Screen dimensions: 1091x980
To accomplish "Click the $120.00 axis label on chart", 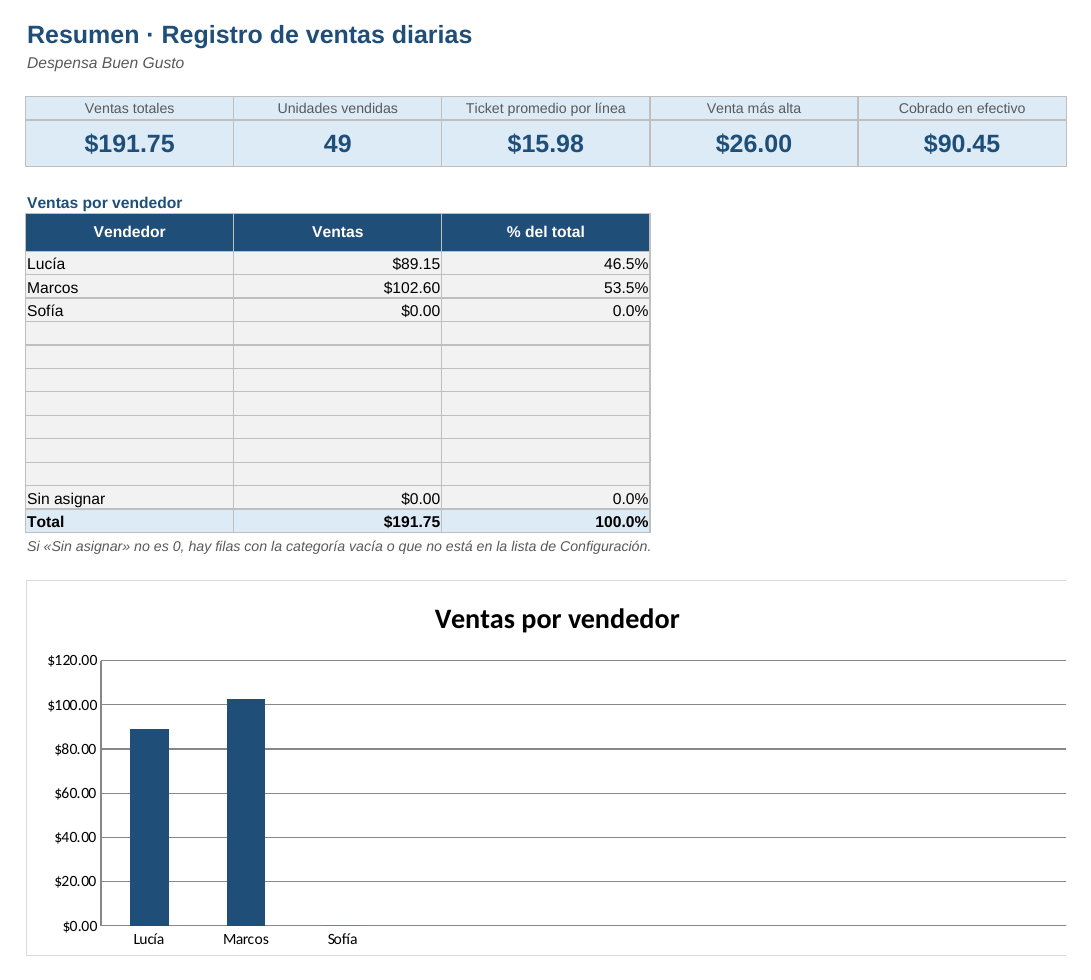I will pyautogui.click(x=72, y=660).
